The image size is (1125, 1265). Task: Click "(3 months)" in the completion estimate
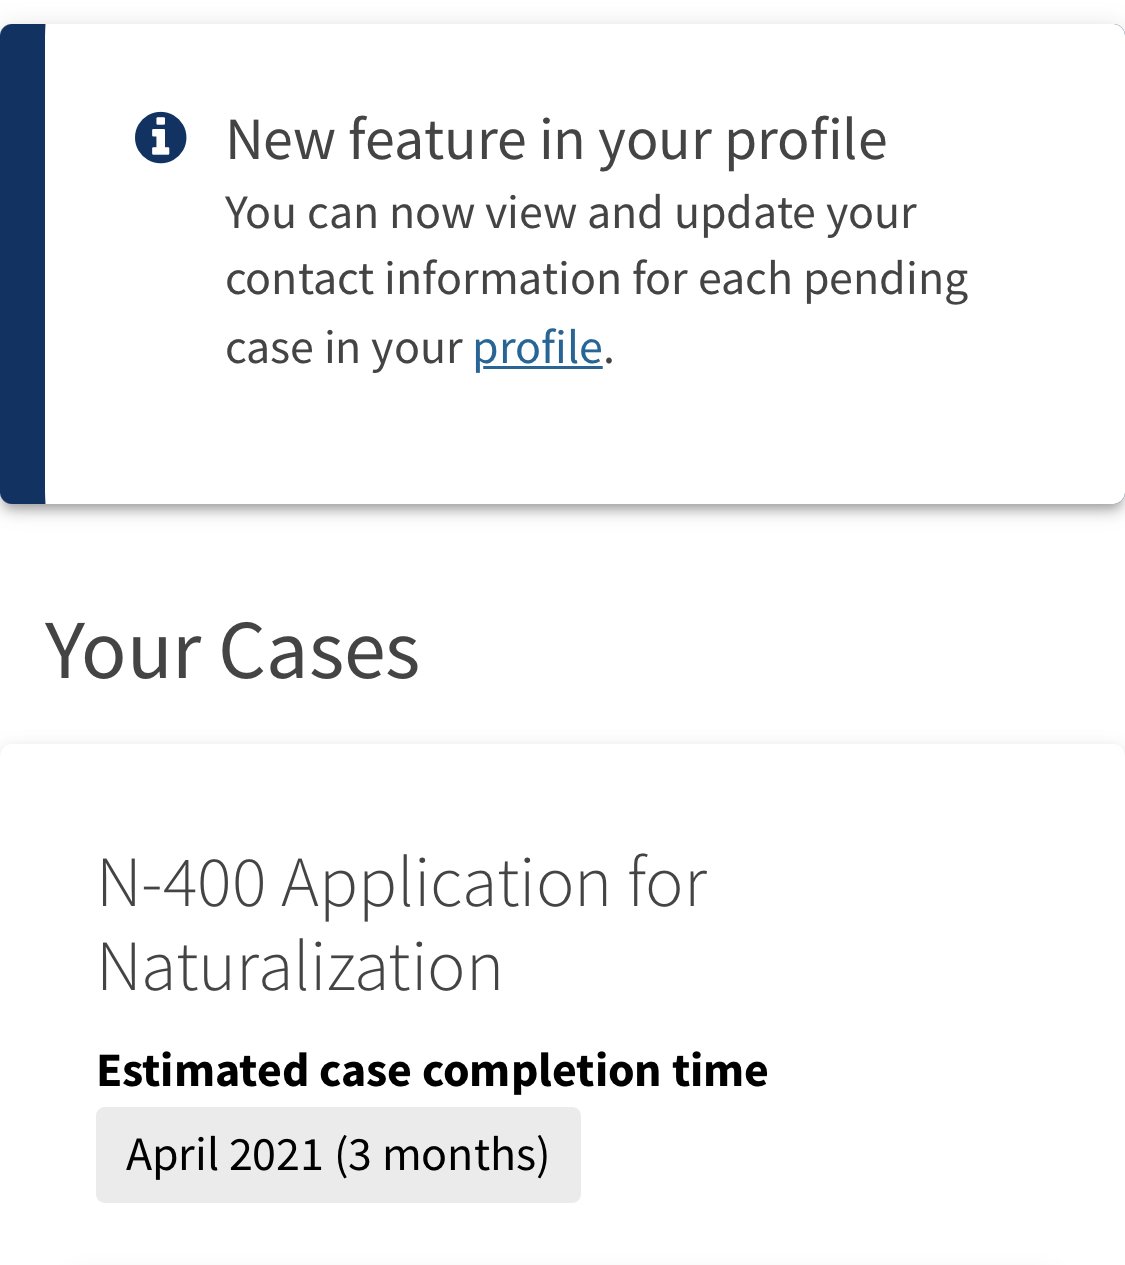(442, 1154)
